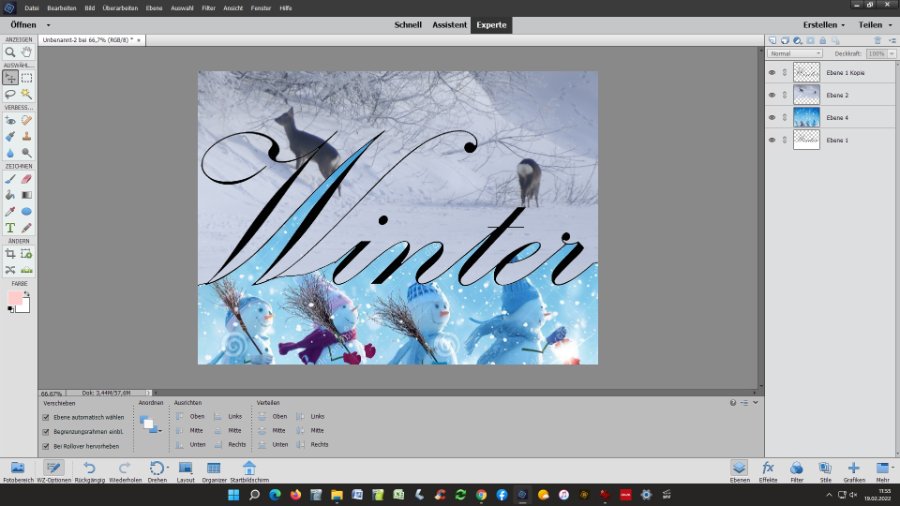900x506 pixels.
Task: Open the Deckkraft opacity dropdown arrow
Action: click(x=892, y=53)
